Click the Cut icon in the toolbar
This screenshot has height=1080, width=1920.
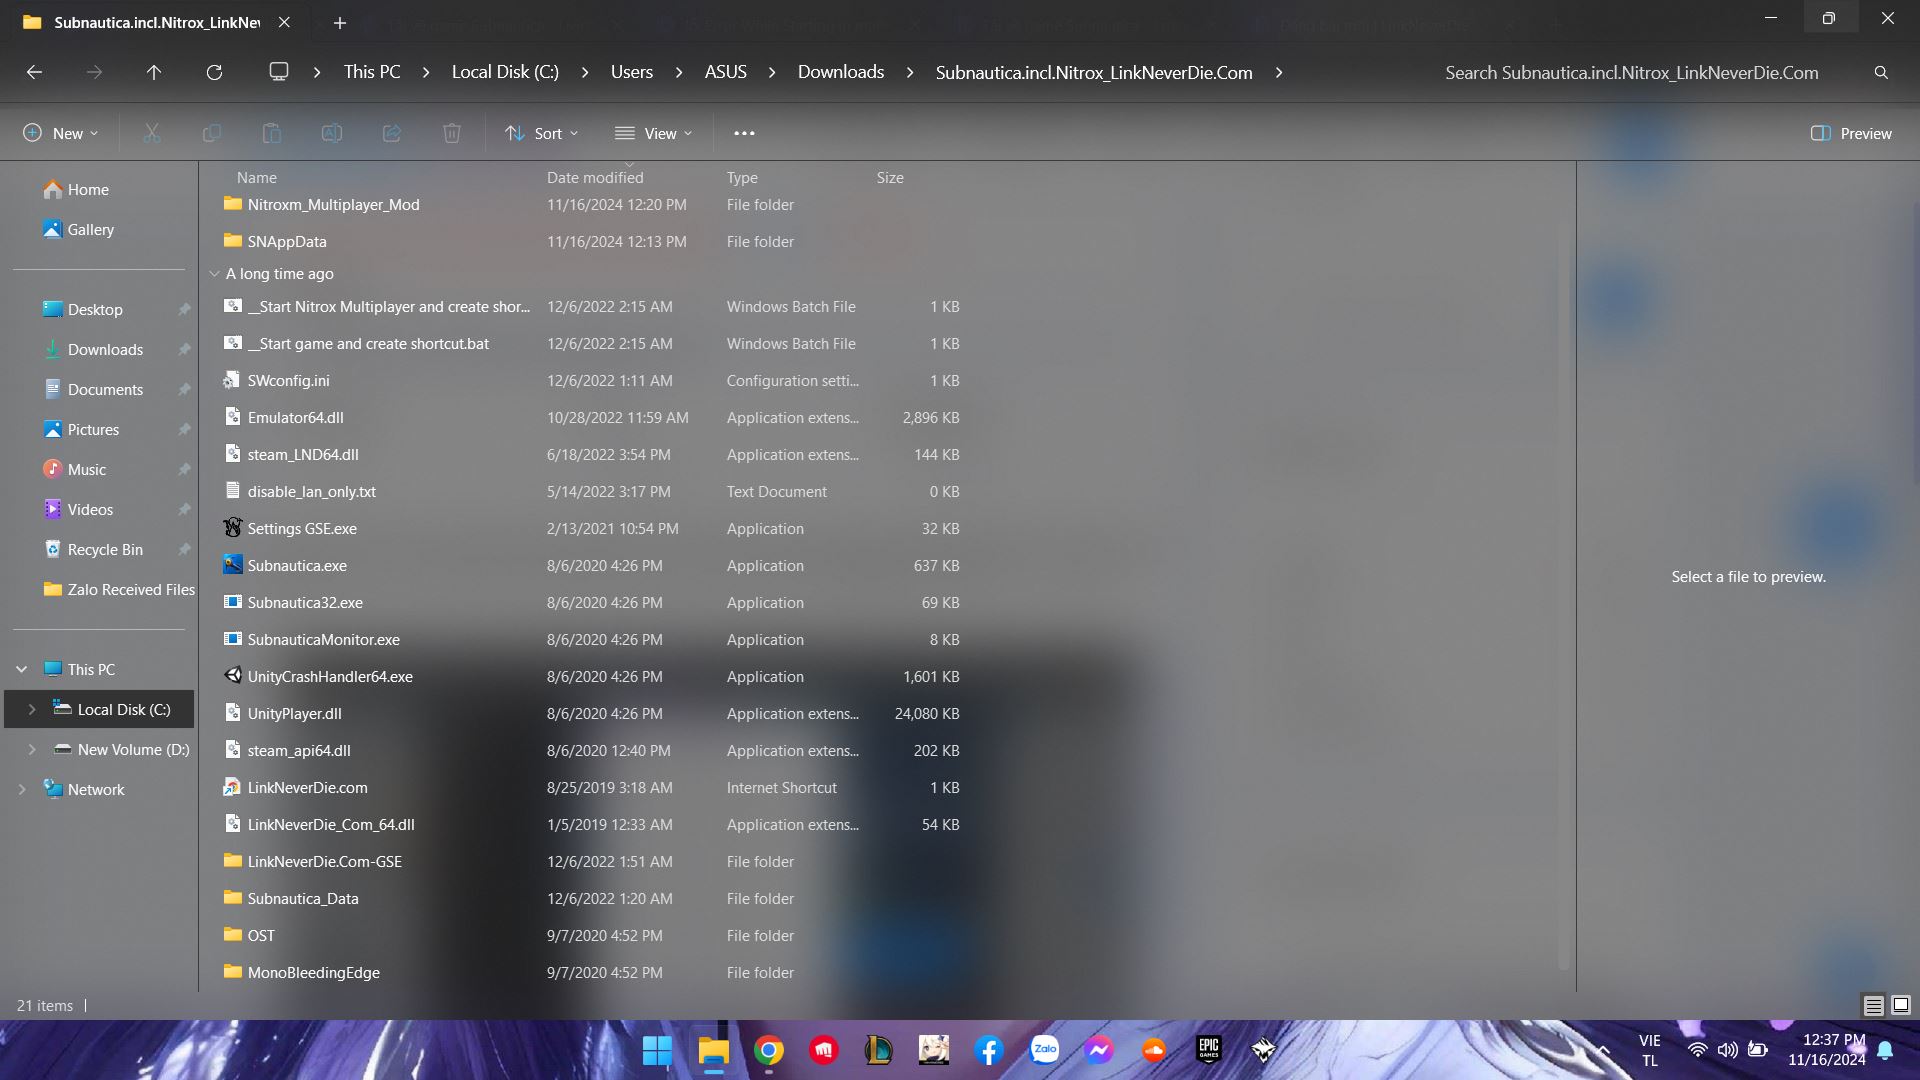click(151, 132)
